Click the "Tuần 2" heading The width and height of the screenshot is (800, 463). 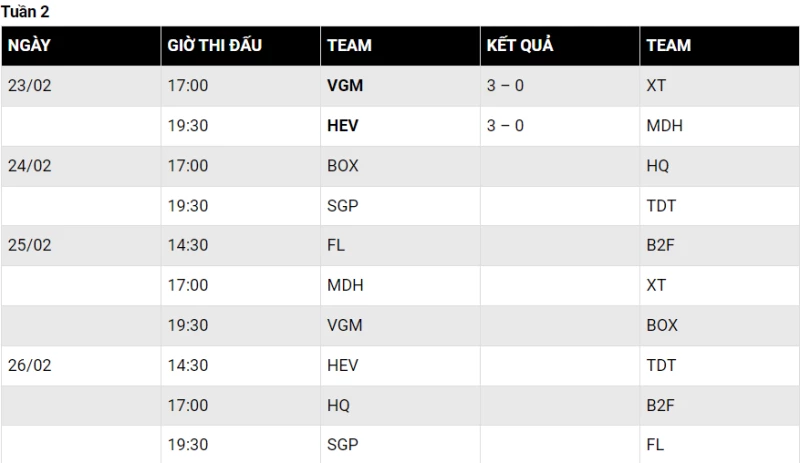[x=25, y=12]
